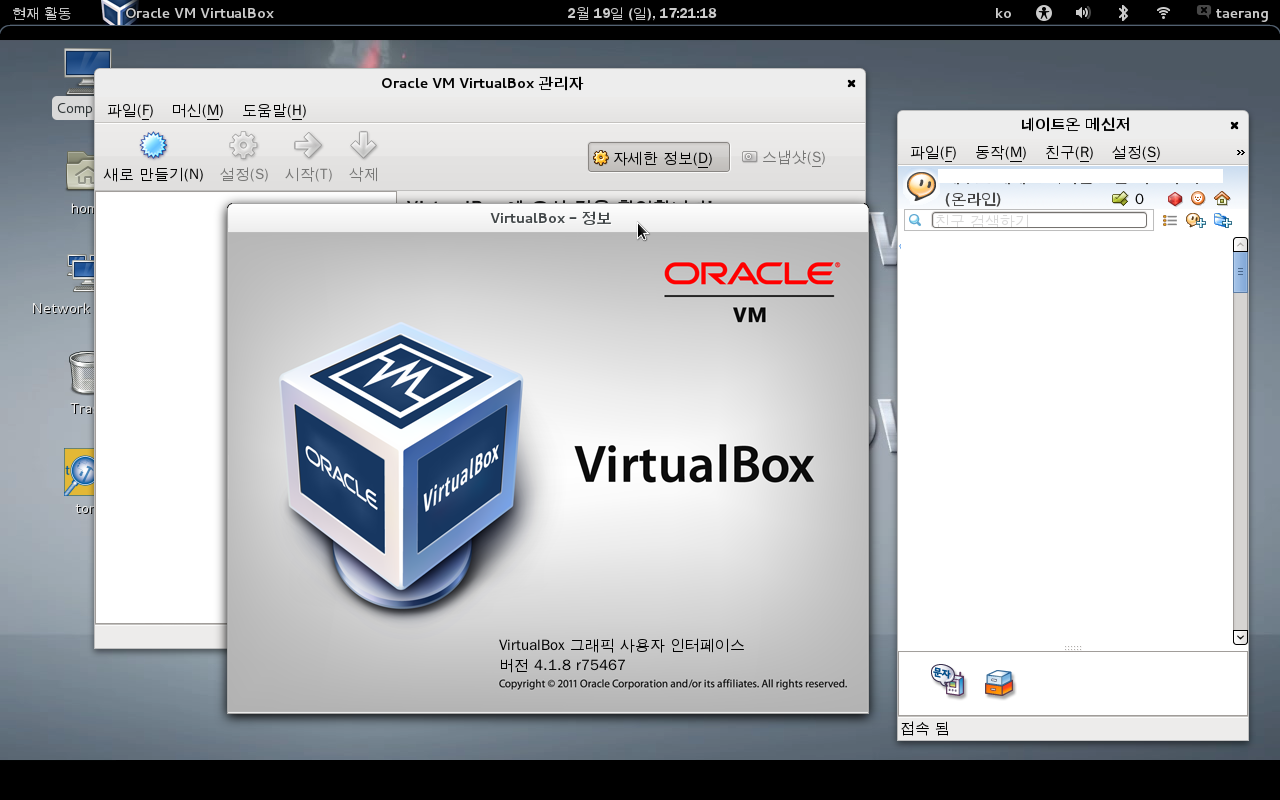This screenshot has width=1280, height=800.
Task: Open the taerang user menu
Action: point(1231,13)
